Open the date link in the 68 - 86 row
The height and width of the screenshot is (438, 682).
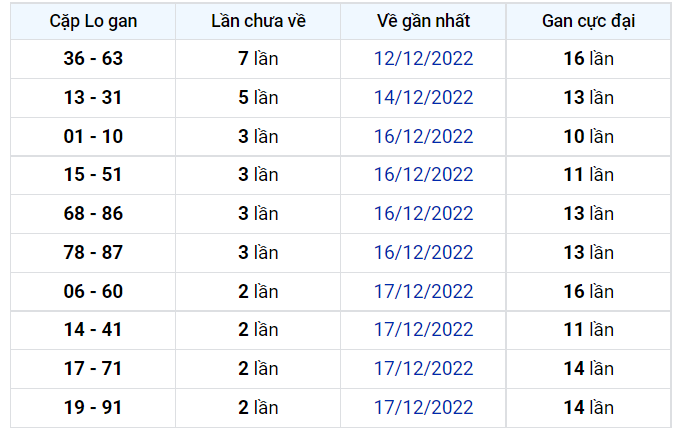pyautogui.click(x=423, y=214)
